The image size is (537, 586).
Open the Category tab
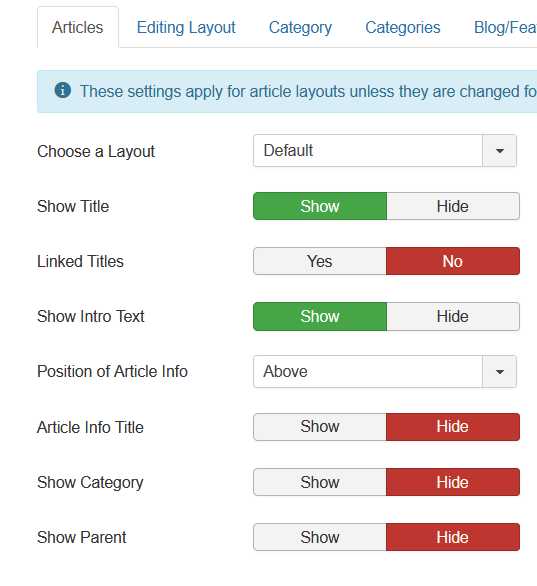point(300,27)
